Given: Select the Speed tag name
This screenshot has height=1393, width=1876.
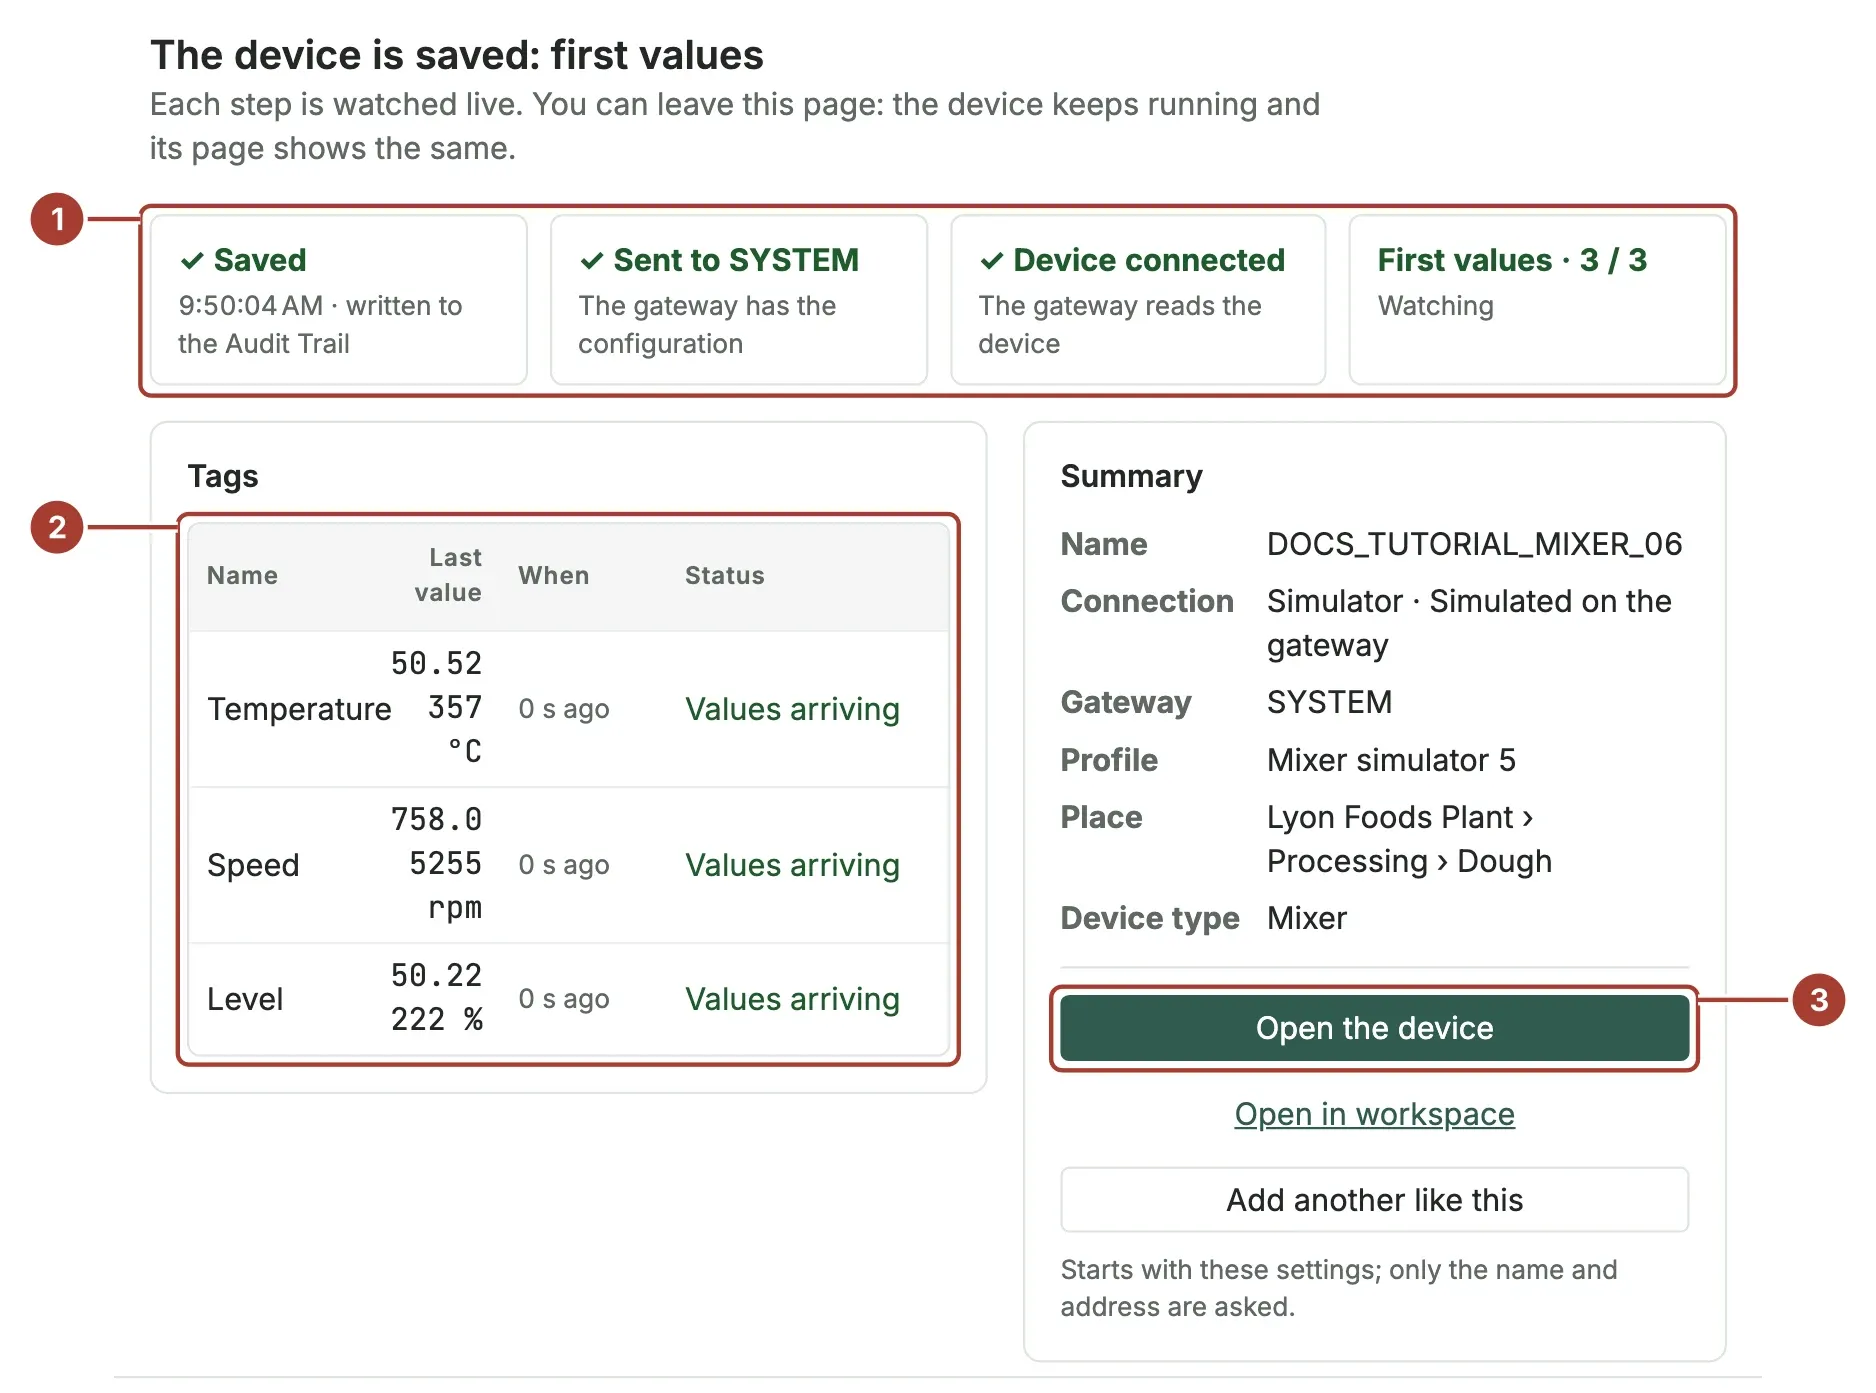Looking at the screenshot, I should tap(253, 865).
